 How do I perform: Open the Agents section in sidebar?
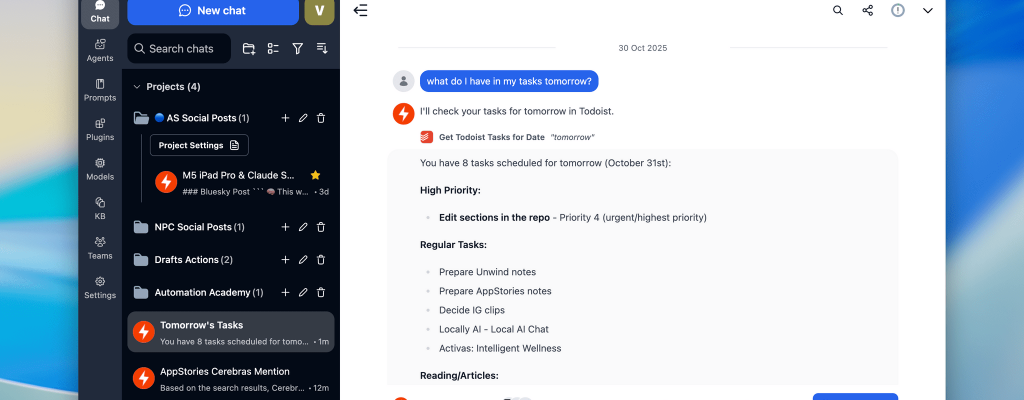(x=100, y=49)
